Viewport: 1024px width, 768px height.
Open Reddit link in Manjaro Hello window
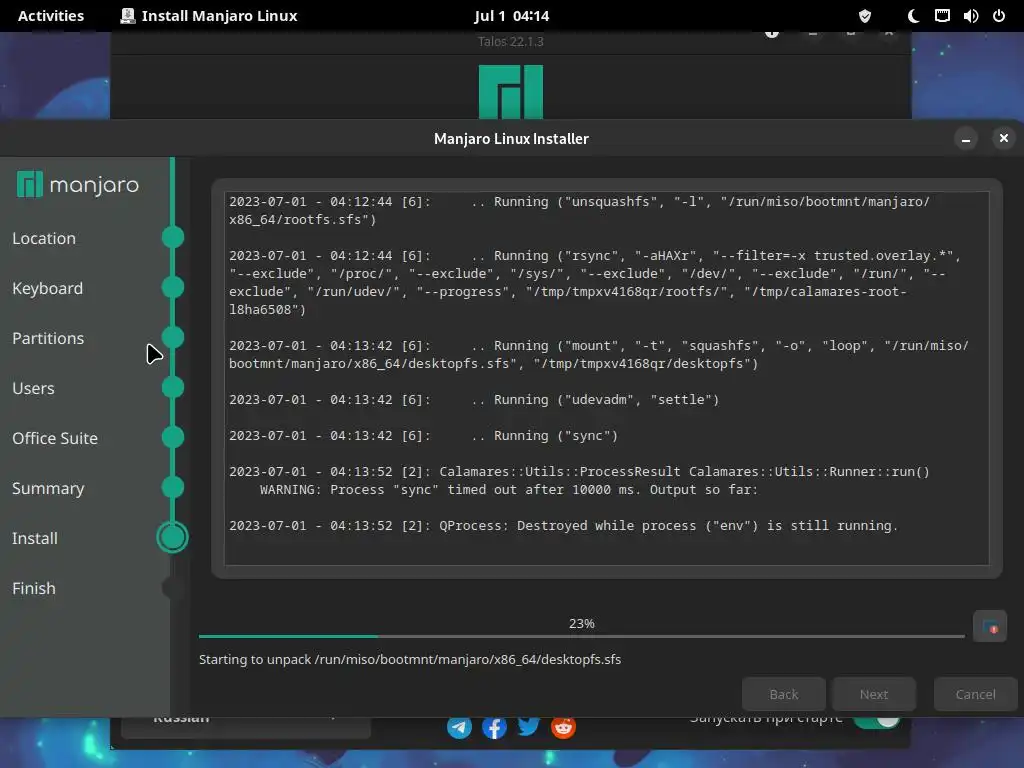coord(563,727)
